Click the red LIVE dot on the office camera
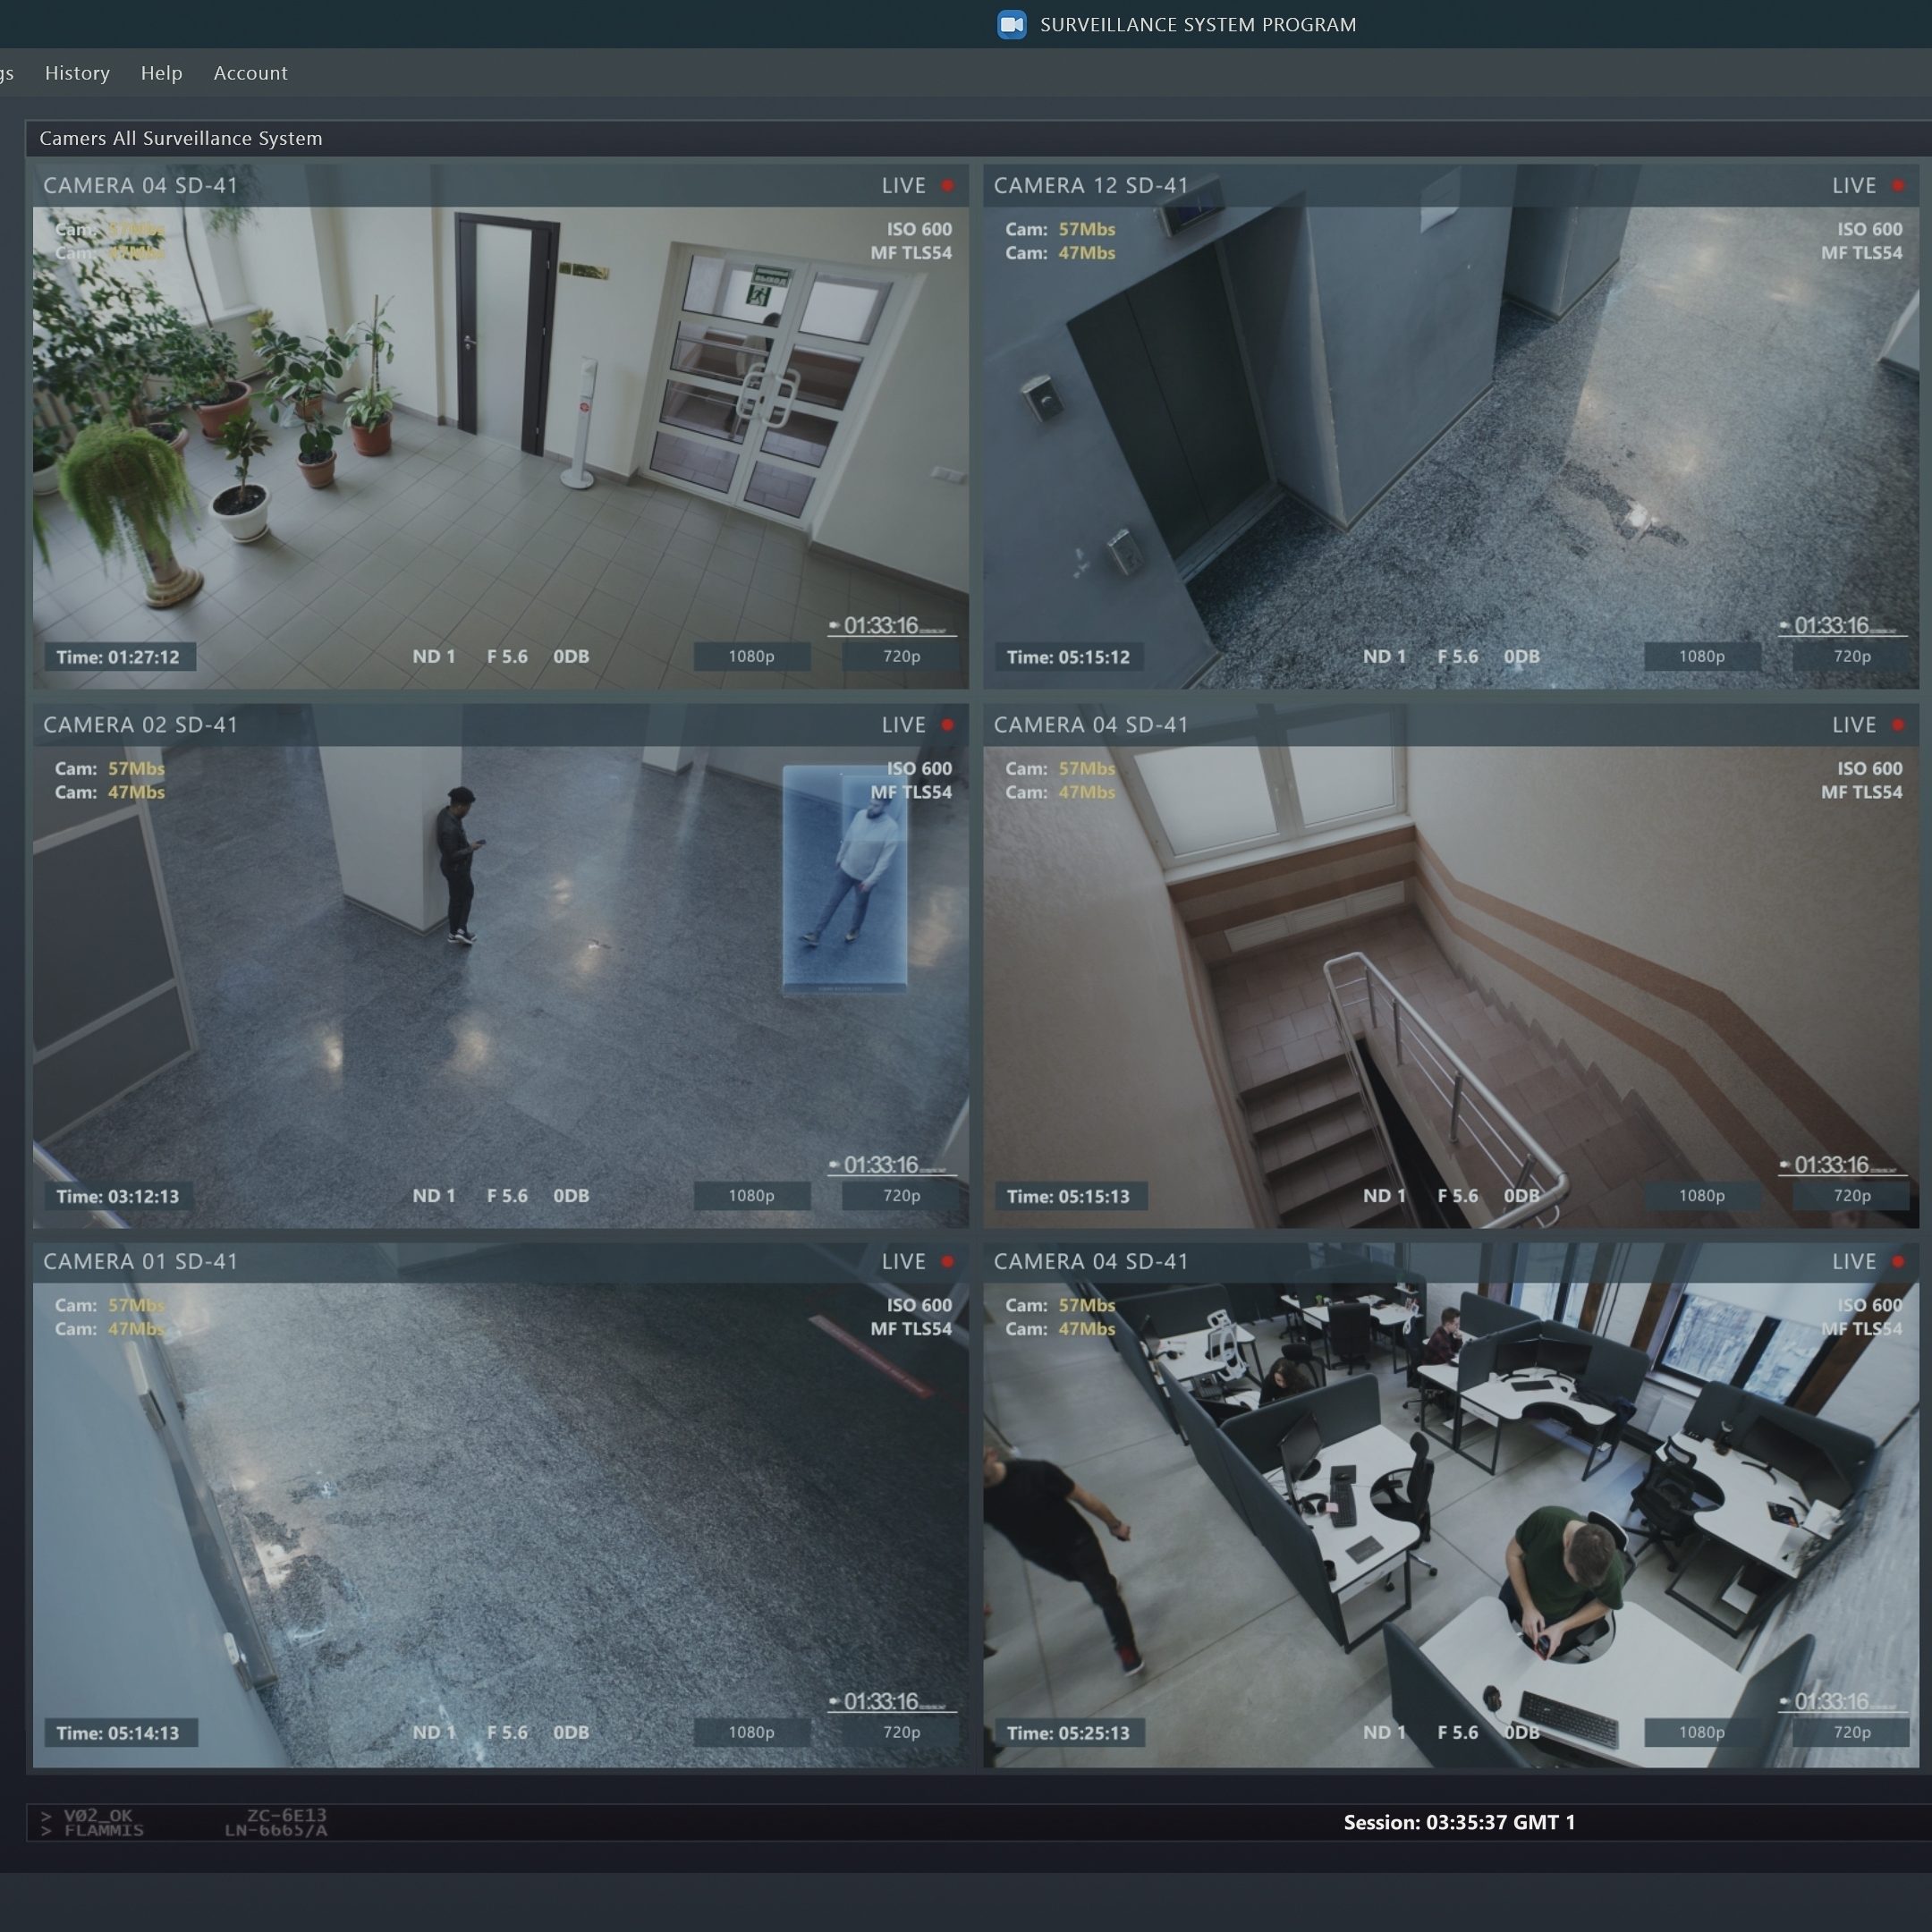Screen dimensions: 1932x1932 [1898, 1262]
